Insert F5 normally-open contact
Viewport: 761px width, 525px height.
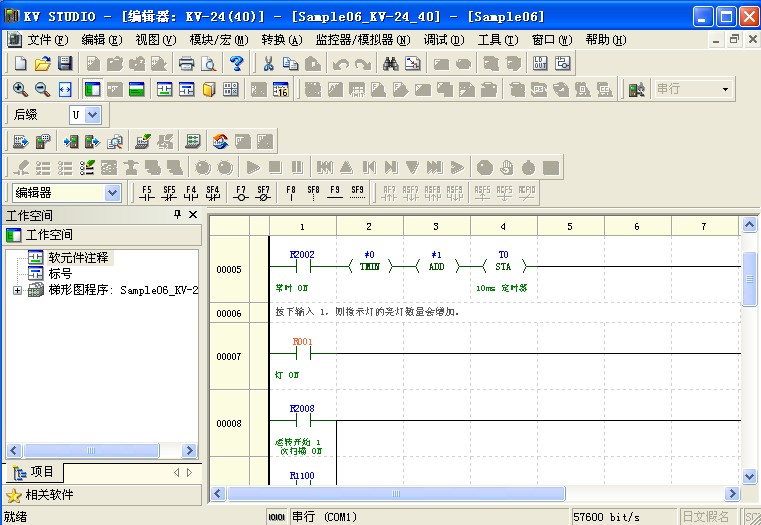tap(147, 192)
